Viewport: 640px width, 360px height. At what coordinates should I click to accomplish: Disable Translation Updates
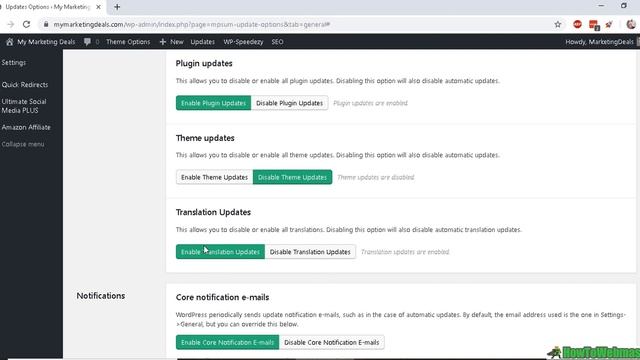310,252
